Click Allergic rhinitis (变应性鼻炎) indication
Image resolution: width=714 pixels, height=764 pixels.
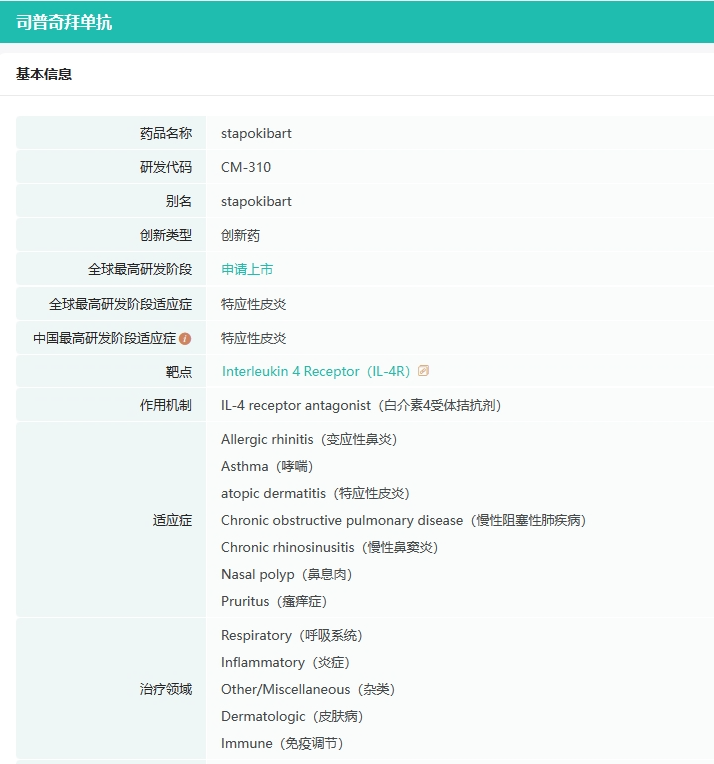(x=309, y=439)
